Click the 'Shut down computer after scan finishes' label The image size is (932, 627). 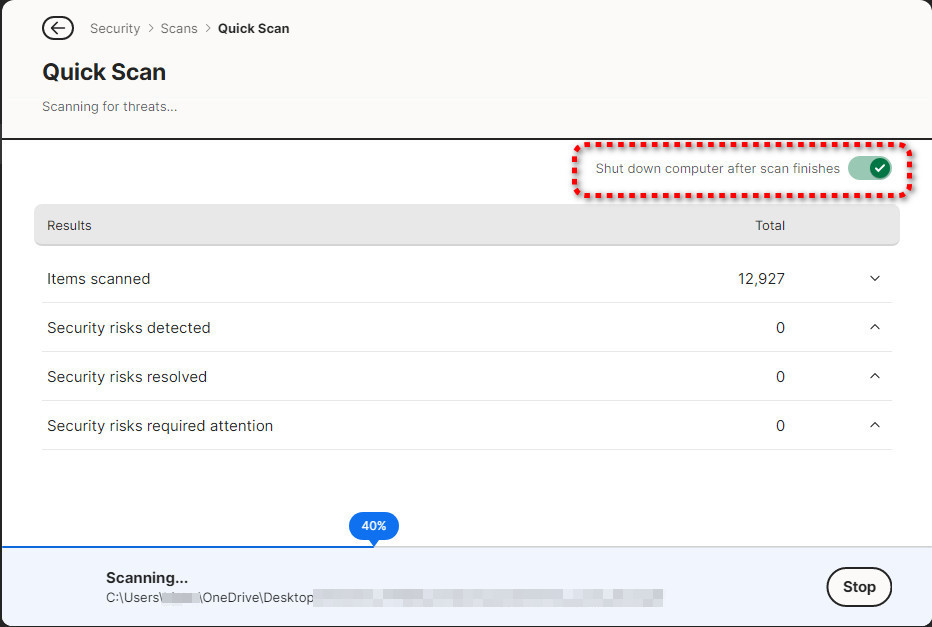[717, 169]
